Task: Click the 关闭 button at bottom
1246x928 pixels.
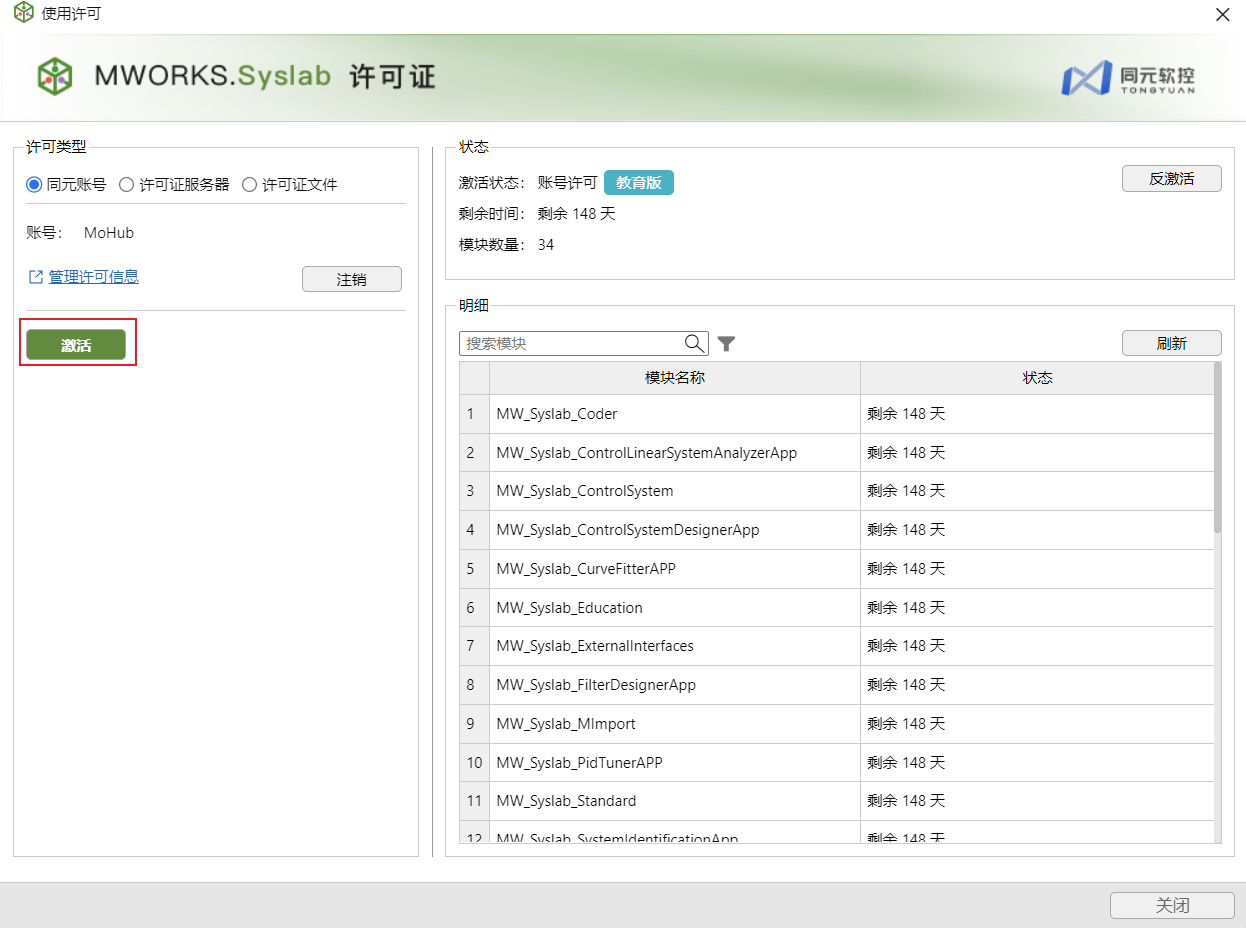Action: (1173, 905)
